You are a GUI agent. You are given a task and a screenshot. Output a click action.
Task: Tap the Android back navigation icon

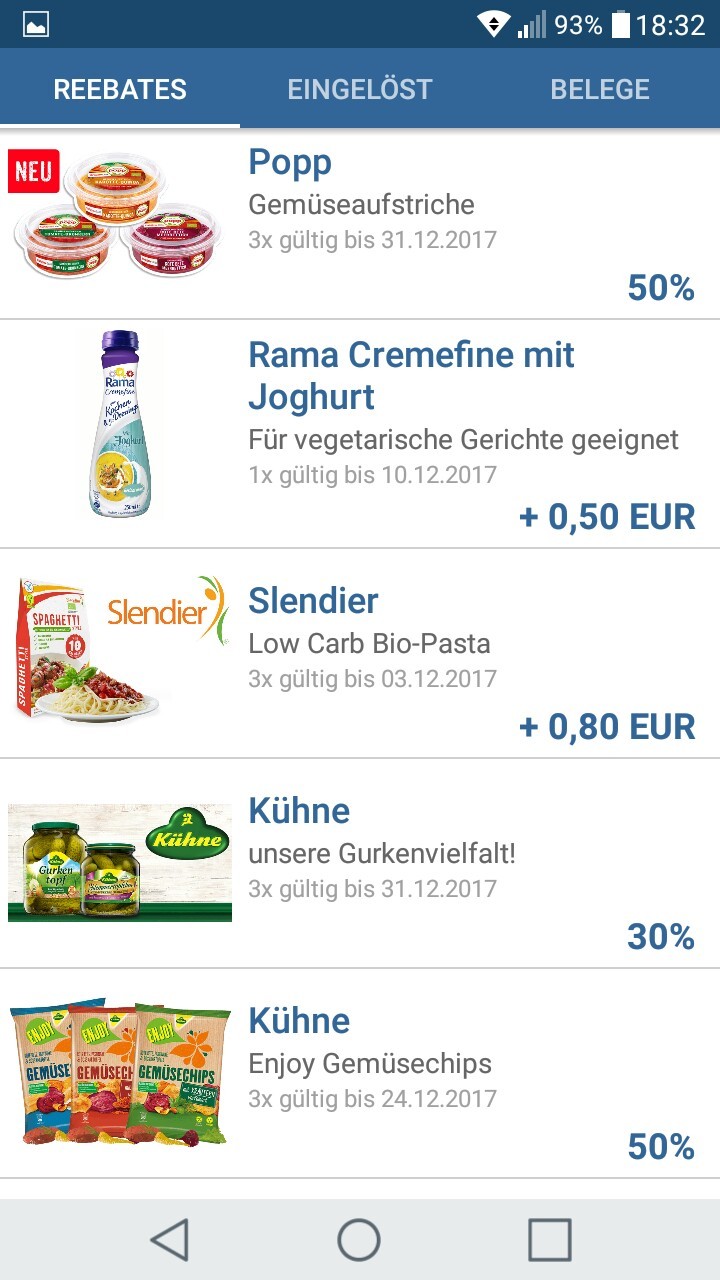169,1240
